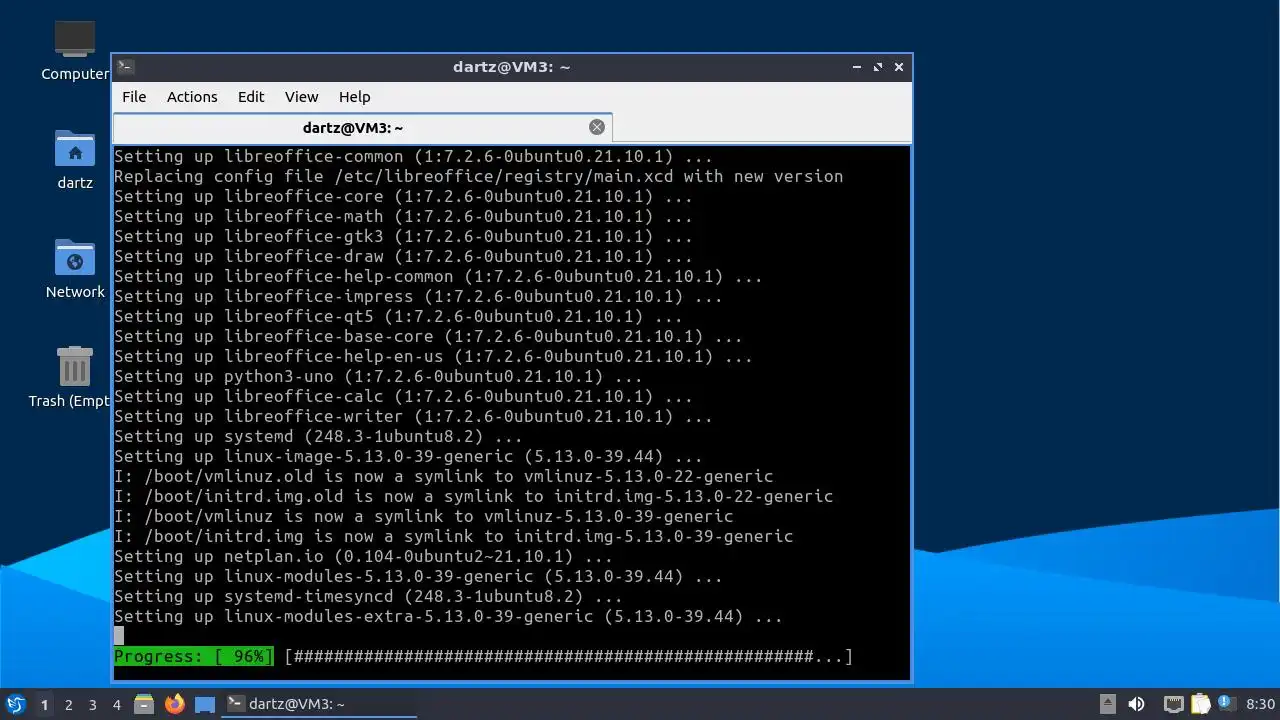Close the terminal window

click(x=899, y=67)
